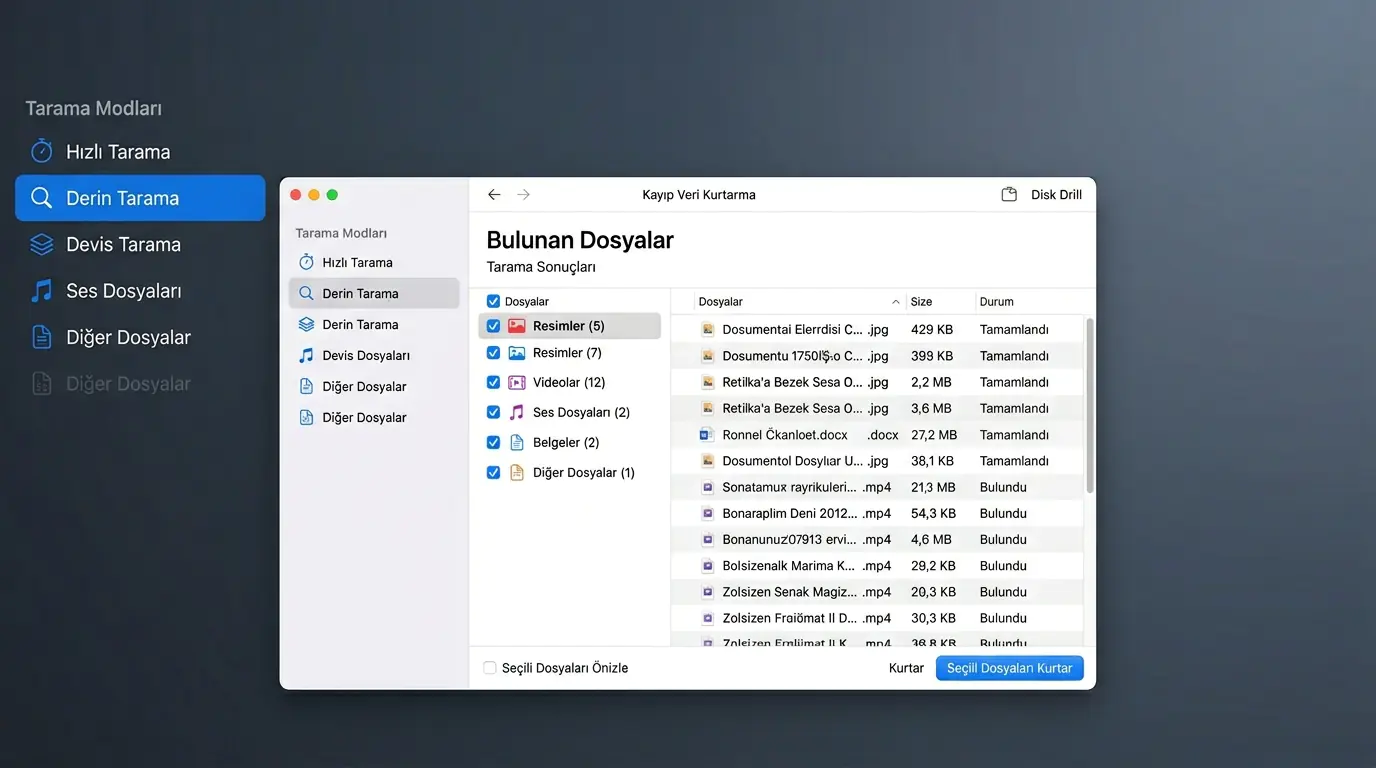Click the Word icon of Ronnel Čkanloet.docx
This screenshot has width=1376, height=768.
click(707, 435)
